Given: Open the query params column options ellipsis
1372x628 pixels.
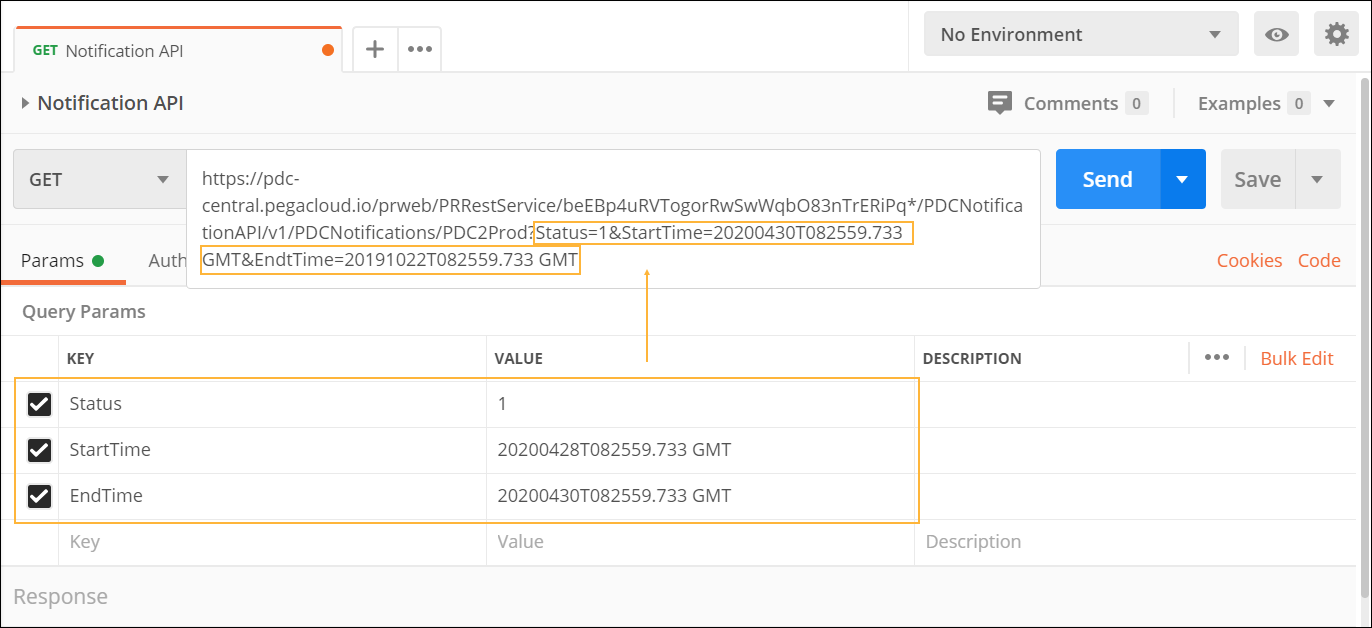Looking at the screenshot, I should [1216, 358].
